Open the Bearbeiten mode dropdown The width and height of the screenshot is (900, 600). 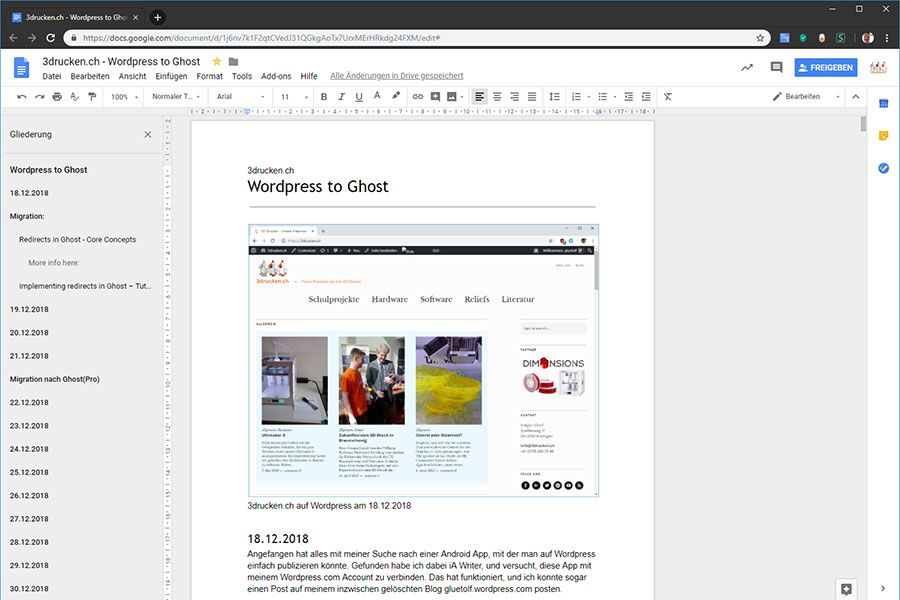806,96
